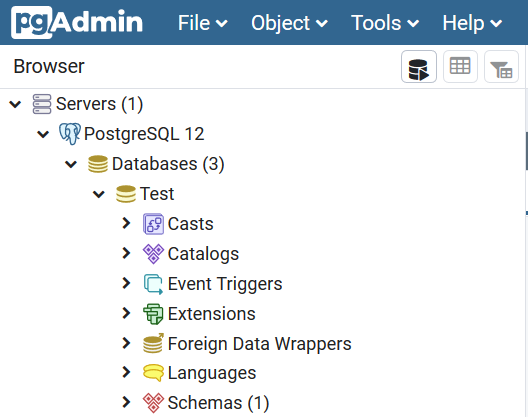Image resolution: width=528 pixels, height=417 pixels.
Task: Click the Servers stack icon
Action: [x=42, y=104]
